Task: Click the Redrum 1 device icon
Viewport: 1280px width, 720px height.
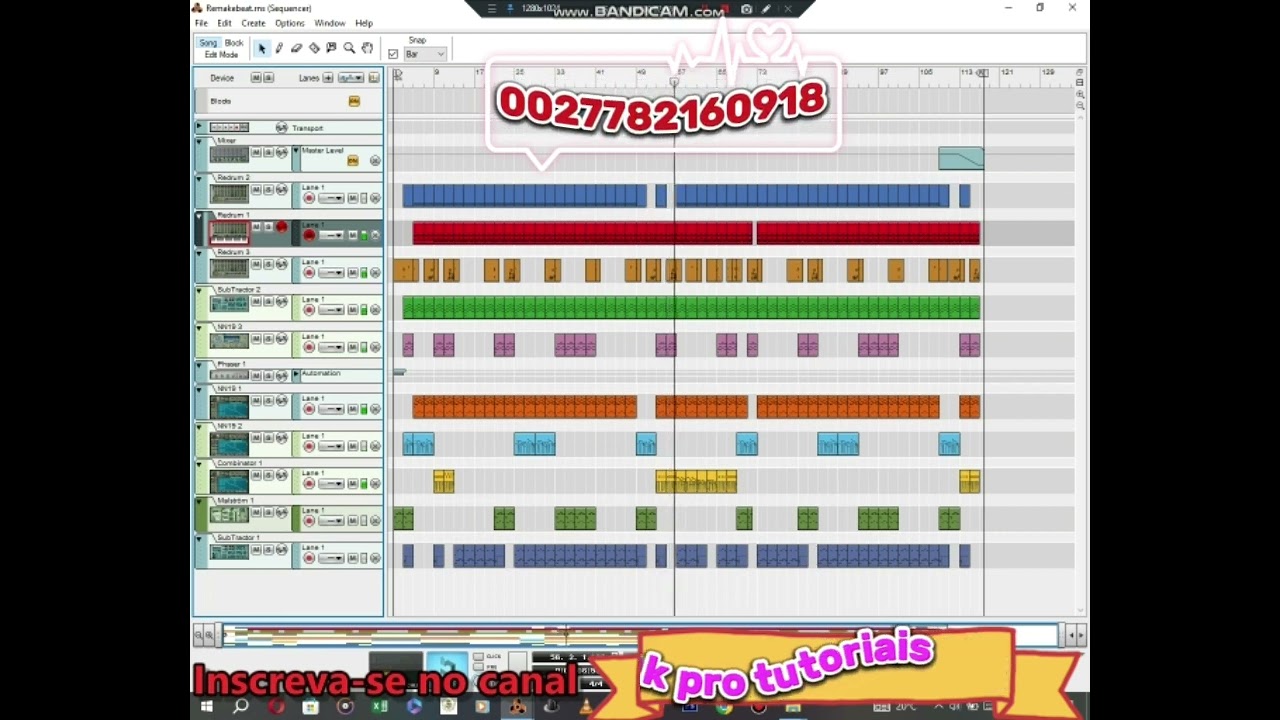Action: click(229, 232)
